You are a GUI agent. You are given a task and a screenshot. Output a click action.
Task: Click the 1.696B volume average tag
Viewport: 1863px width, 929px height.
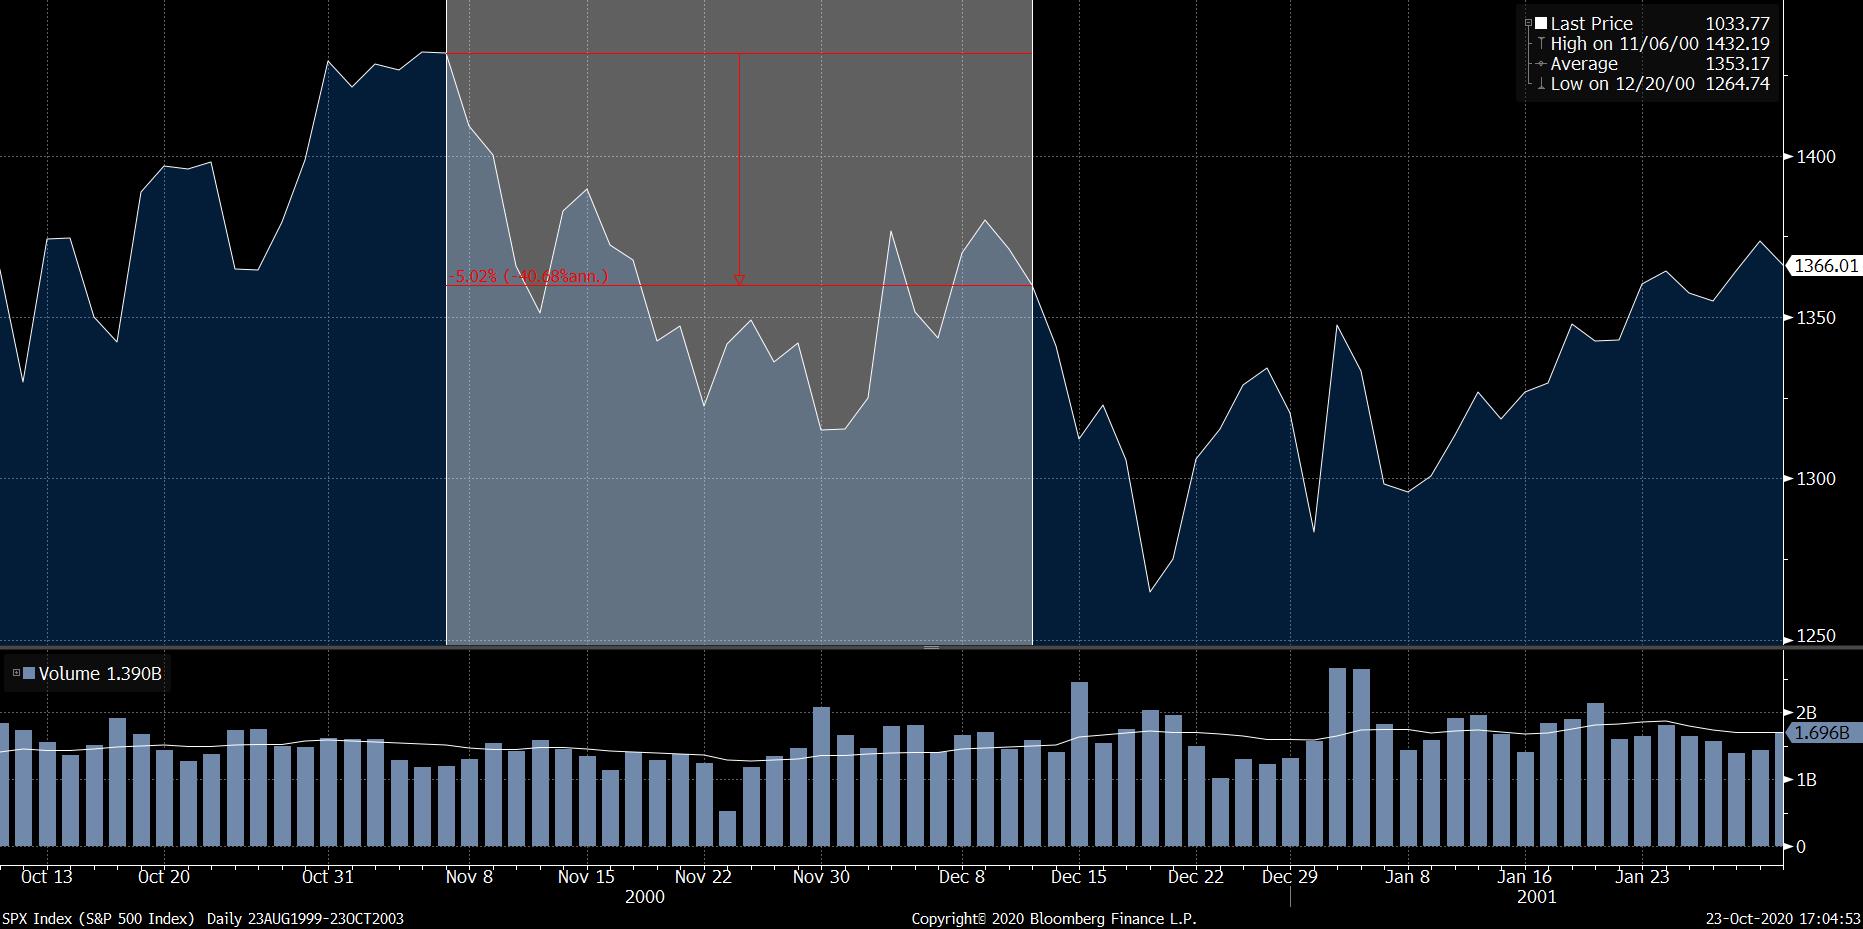point(1822,733)
